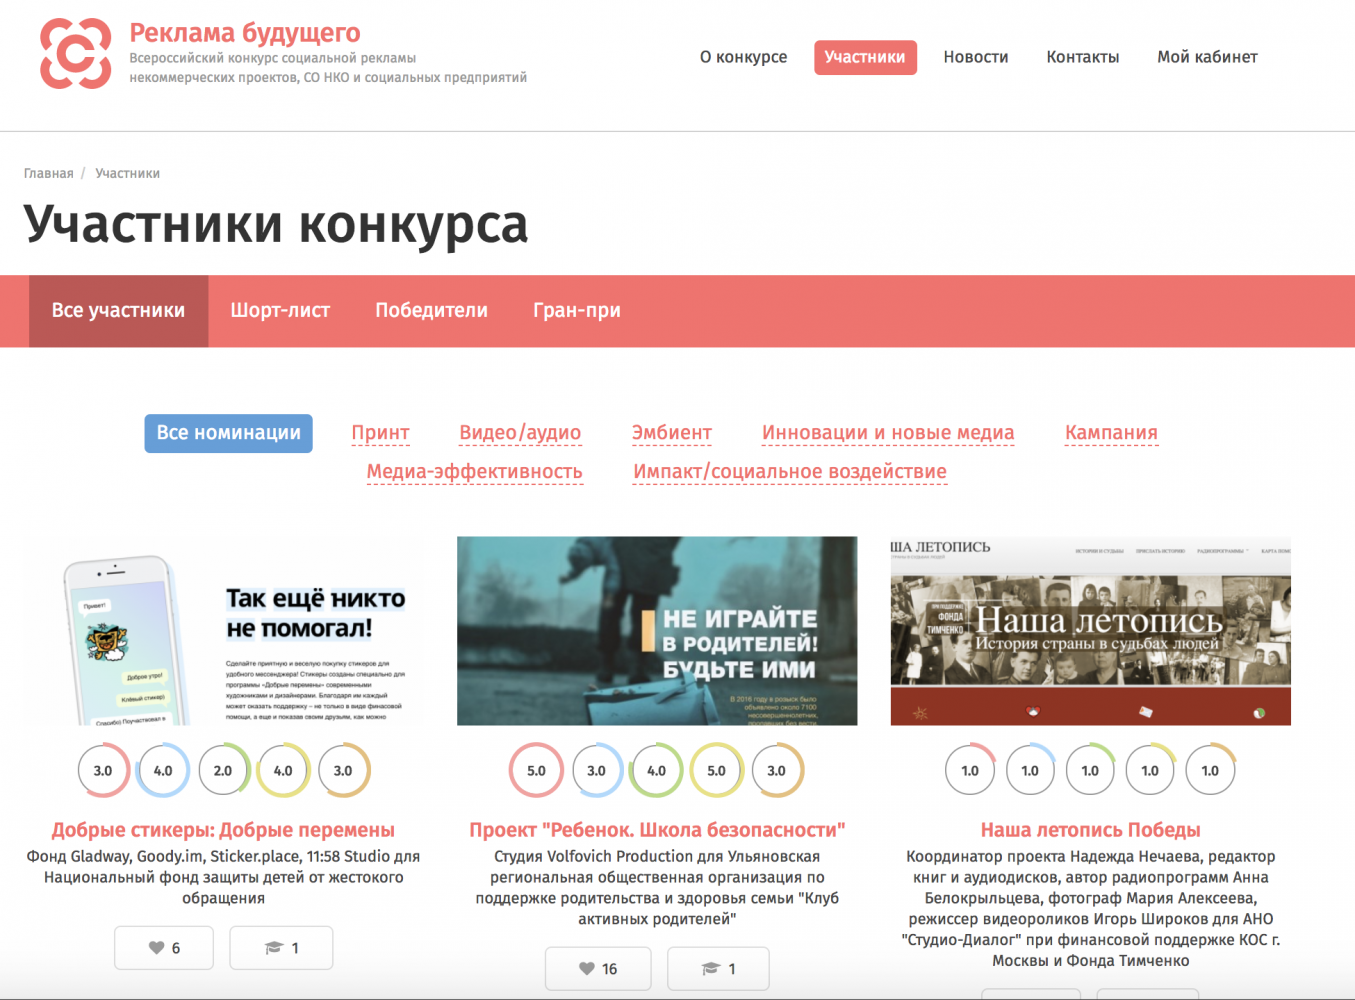Click the Реклама будущего logo icon
The height and width of the screenshot is (1000, 1355).
(75, 54)
